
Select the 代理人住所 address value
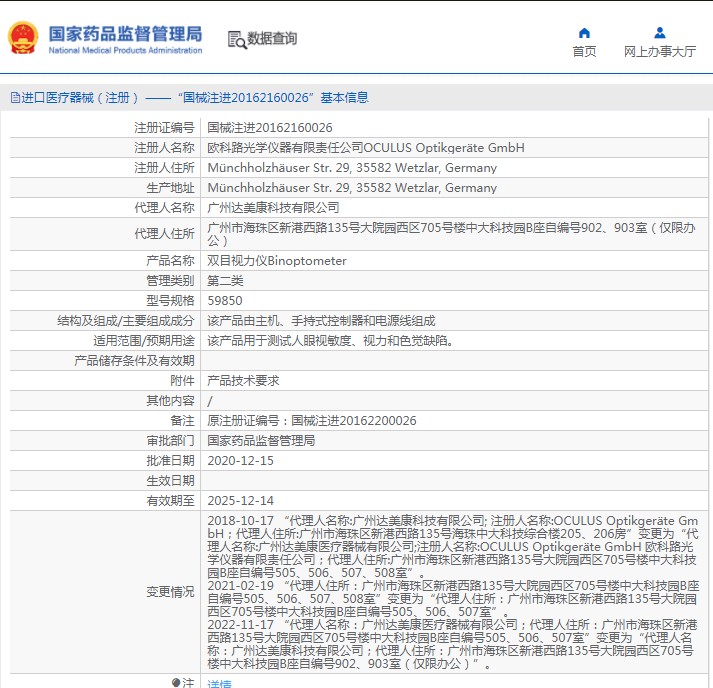click(x=452, y=234)
